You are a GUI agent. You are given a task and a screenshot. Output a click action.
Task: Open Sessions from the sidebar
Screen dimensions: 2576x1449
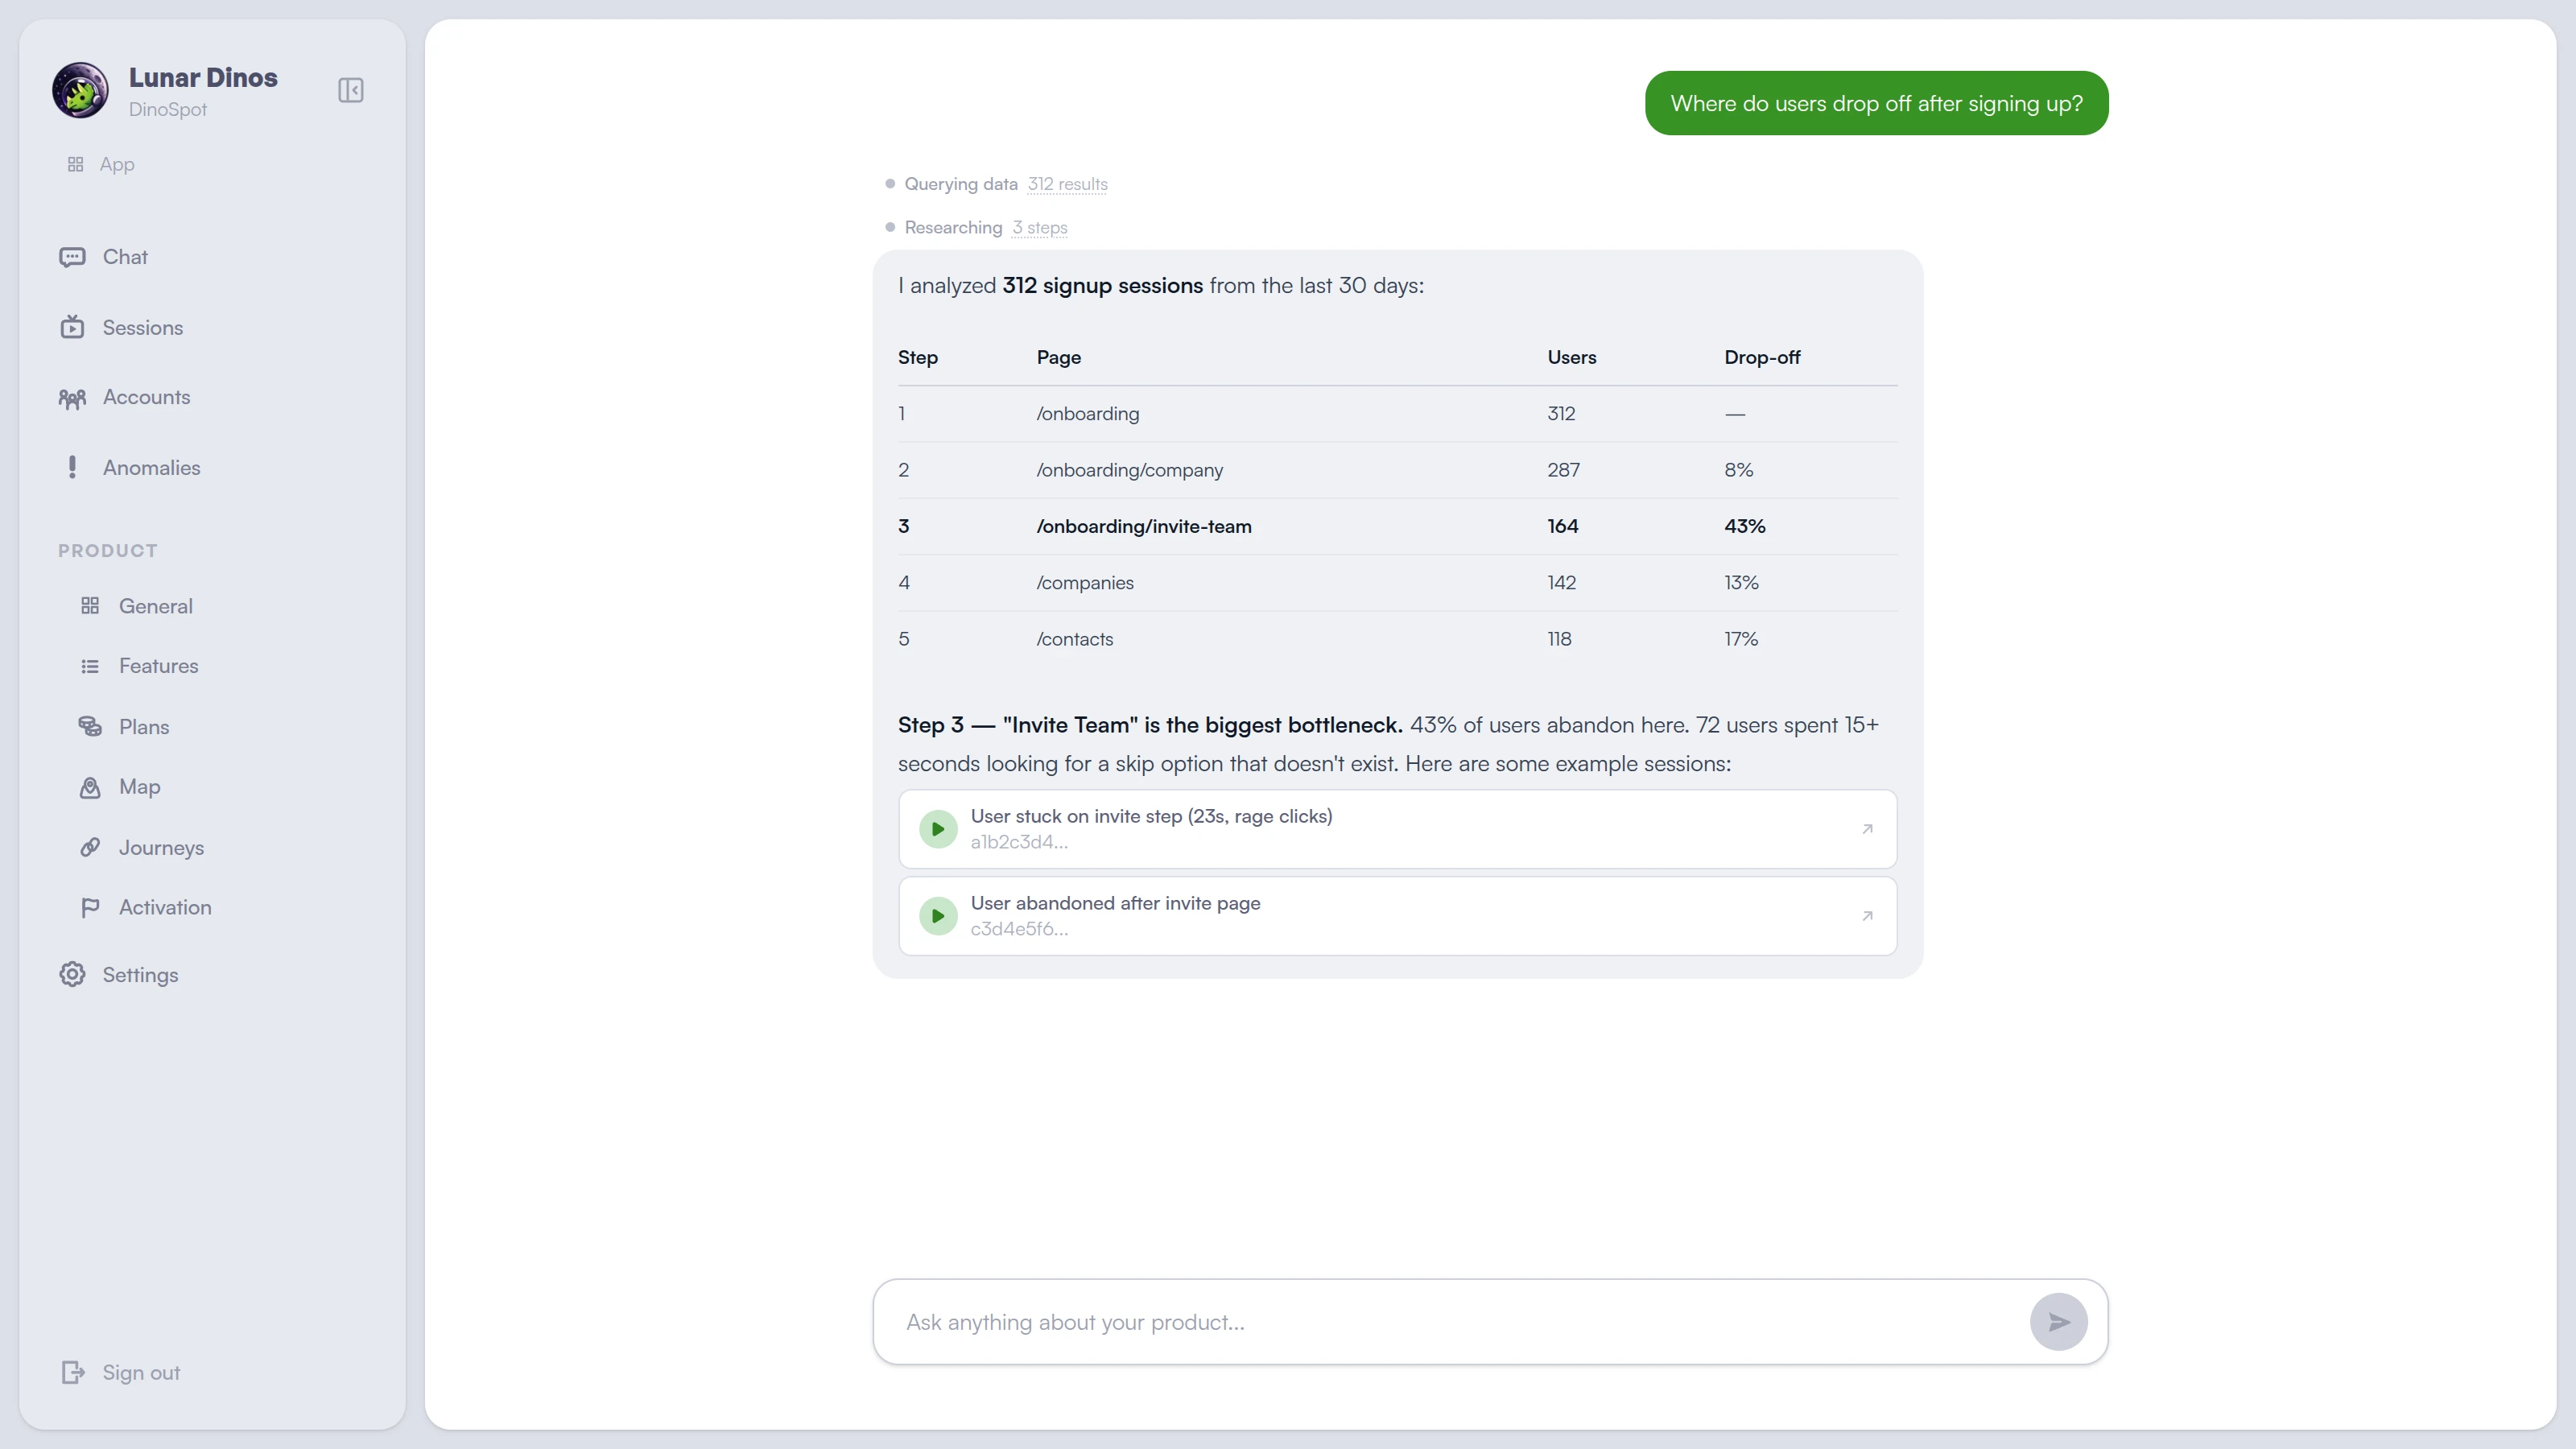pyautogui.click(x=142, y=327)
